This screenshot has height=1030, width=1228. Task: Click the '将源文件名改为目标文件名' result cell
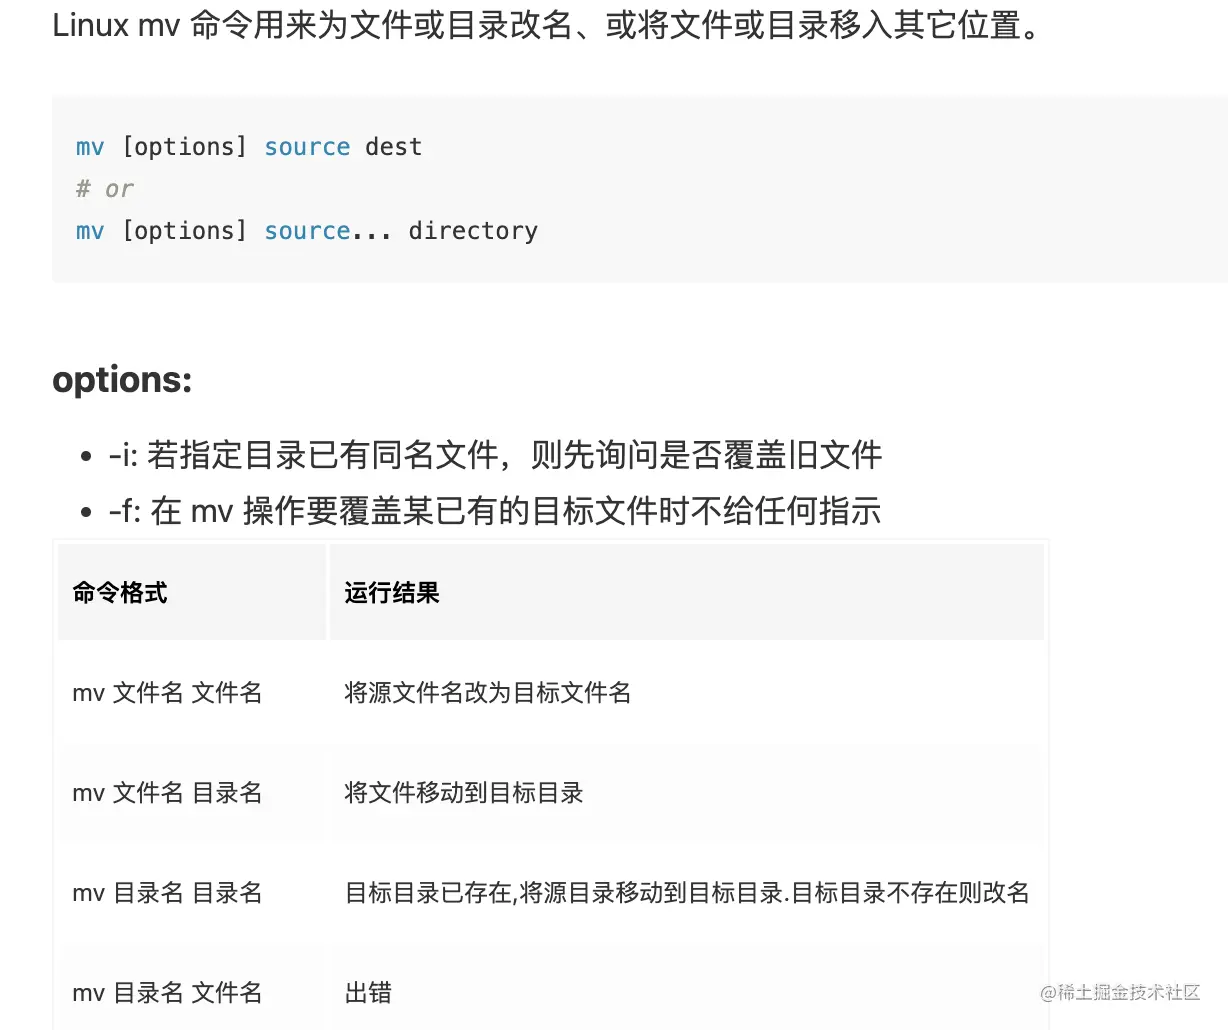(487, 693)
